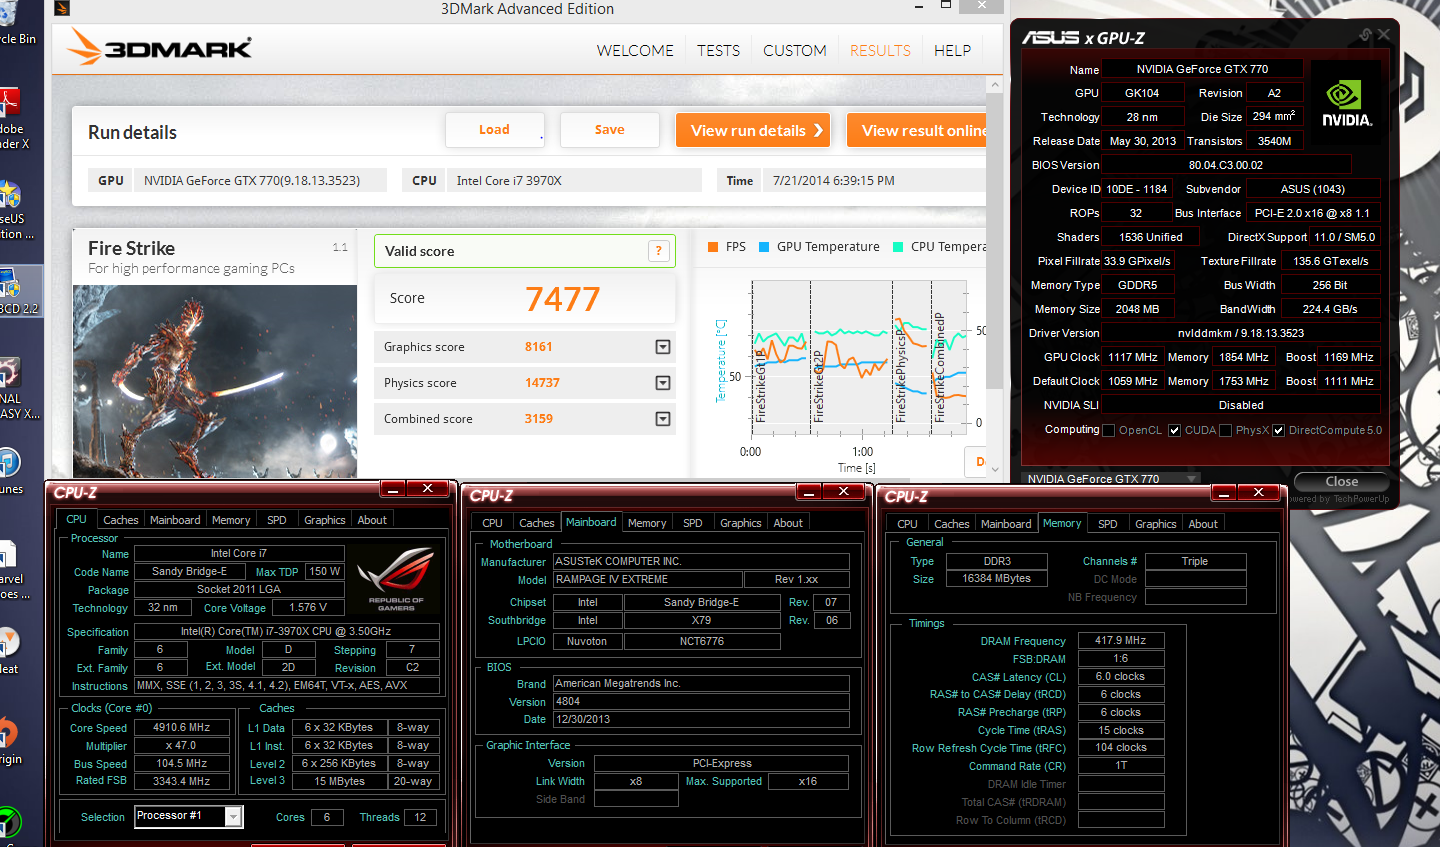This screenshot has width=1440, height=847.
Task: Open SPD tab in first CPU-Z window
Action: (277, 520)
